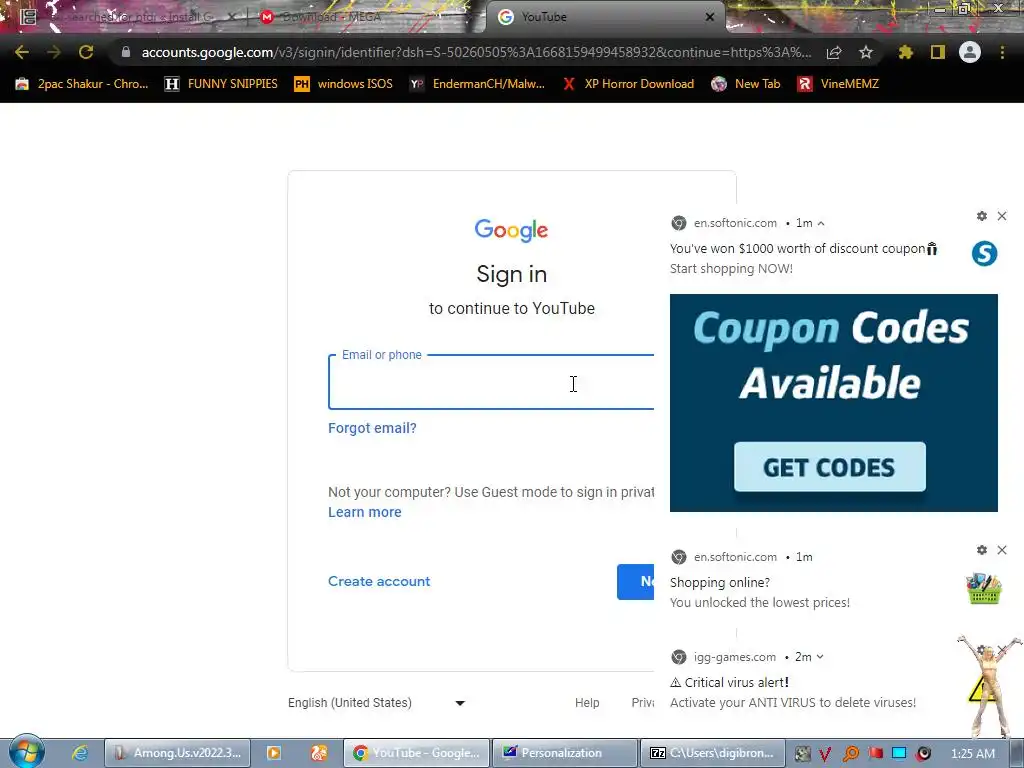This screenshot has width=1024, height=768.
Task: Click Create account
Action: 379,581
